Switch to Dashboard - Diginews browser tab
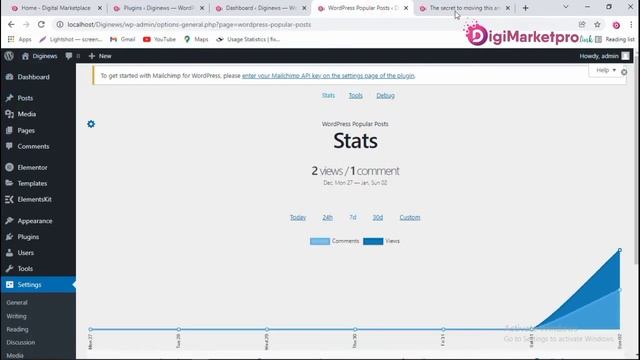The height and width of the screenshot is (360, 640). 260,8
